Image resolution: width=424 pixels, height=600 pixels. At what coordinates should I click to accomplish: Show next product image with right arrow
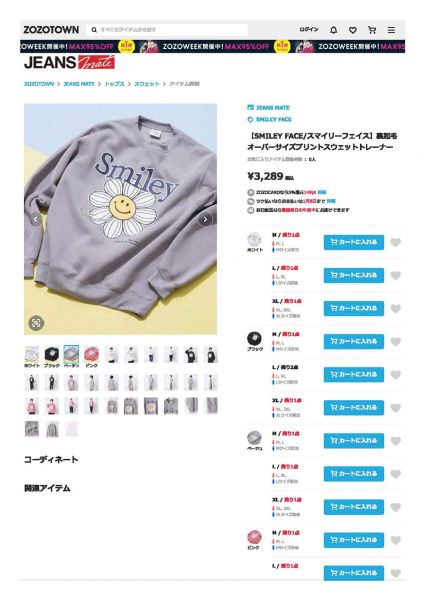coord(205,219)
